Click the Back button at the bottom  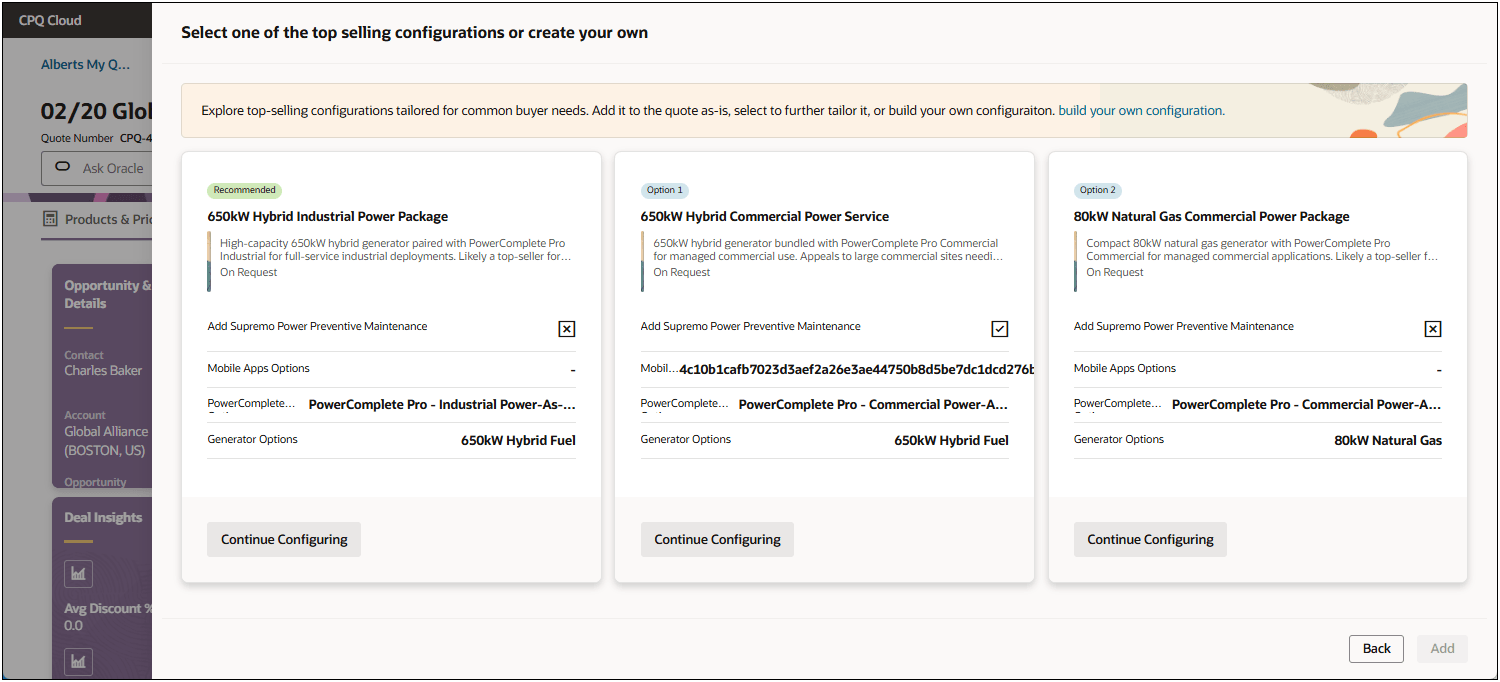point(1376,648)
